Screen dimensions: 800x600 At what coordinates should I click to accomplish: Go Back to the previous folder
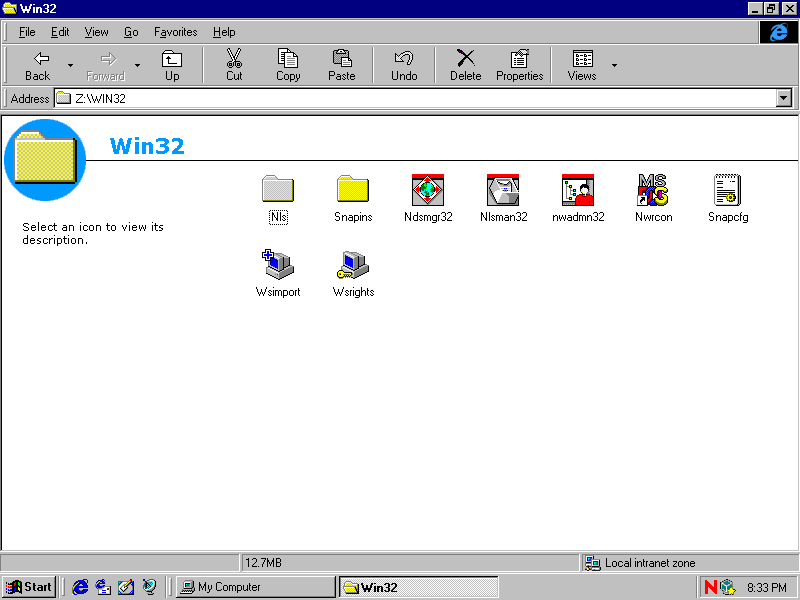click(38, 65)
